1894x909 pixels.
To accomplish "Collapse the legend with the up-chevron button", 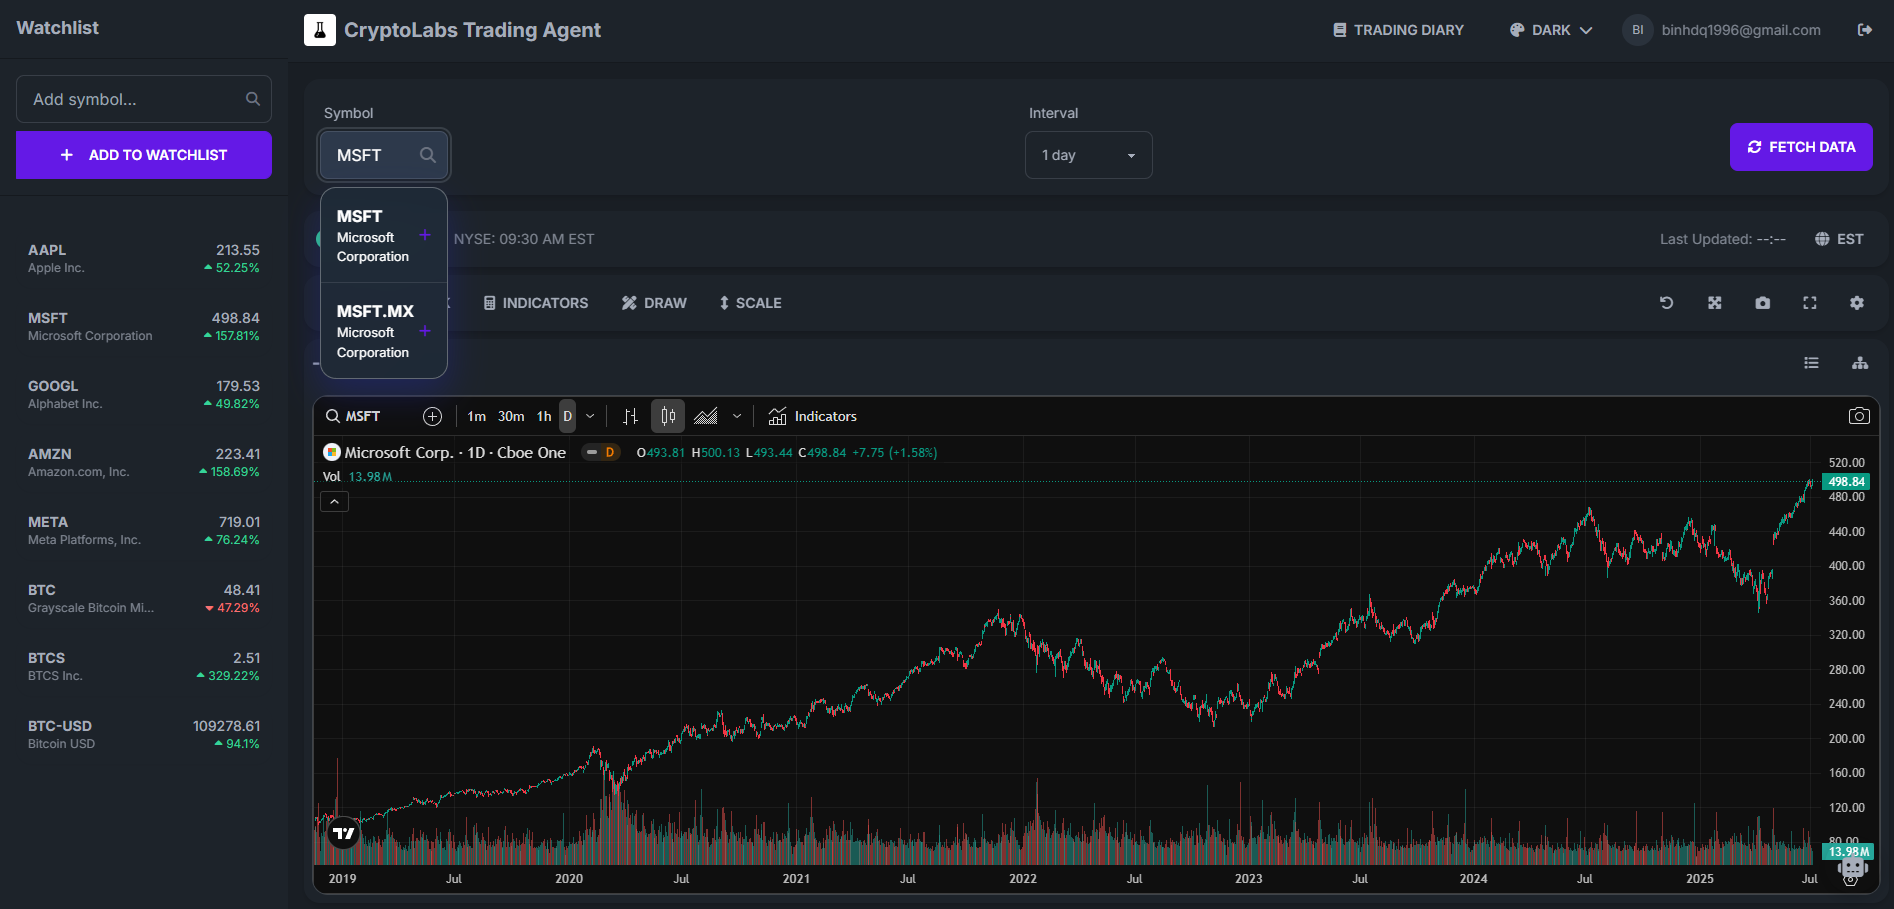I will tap(334, 501).
